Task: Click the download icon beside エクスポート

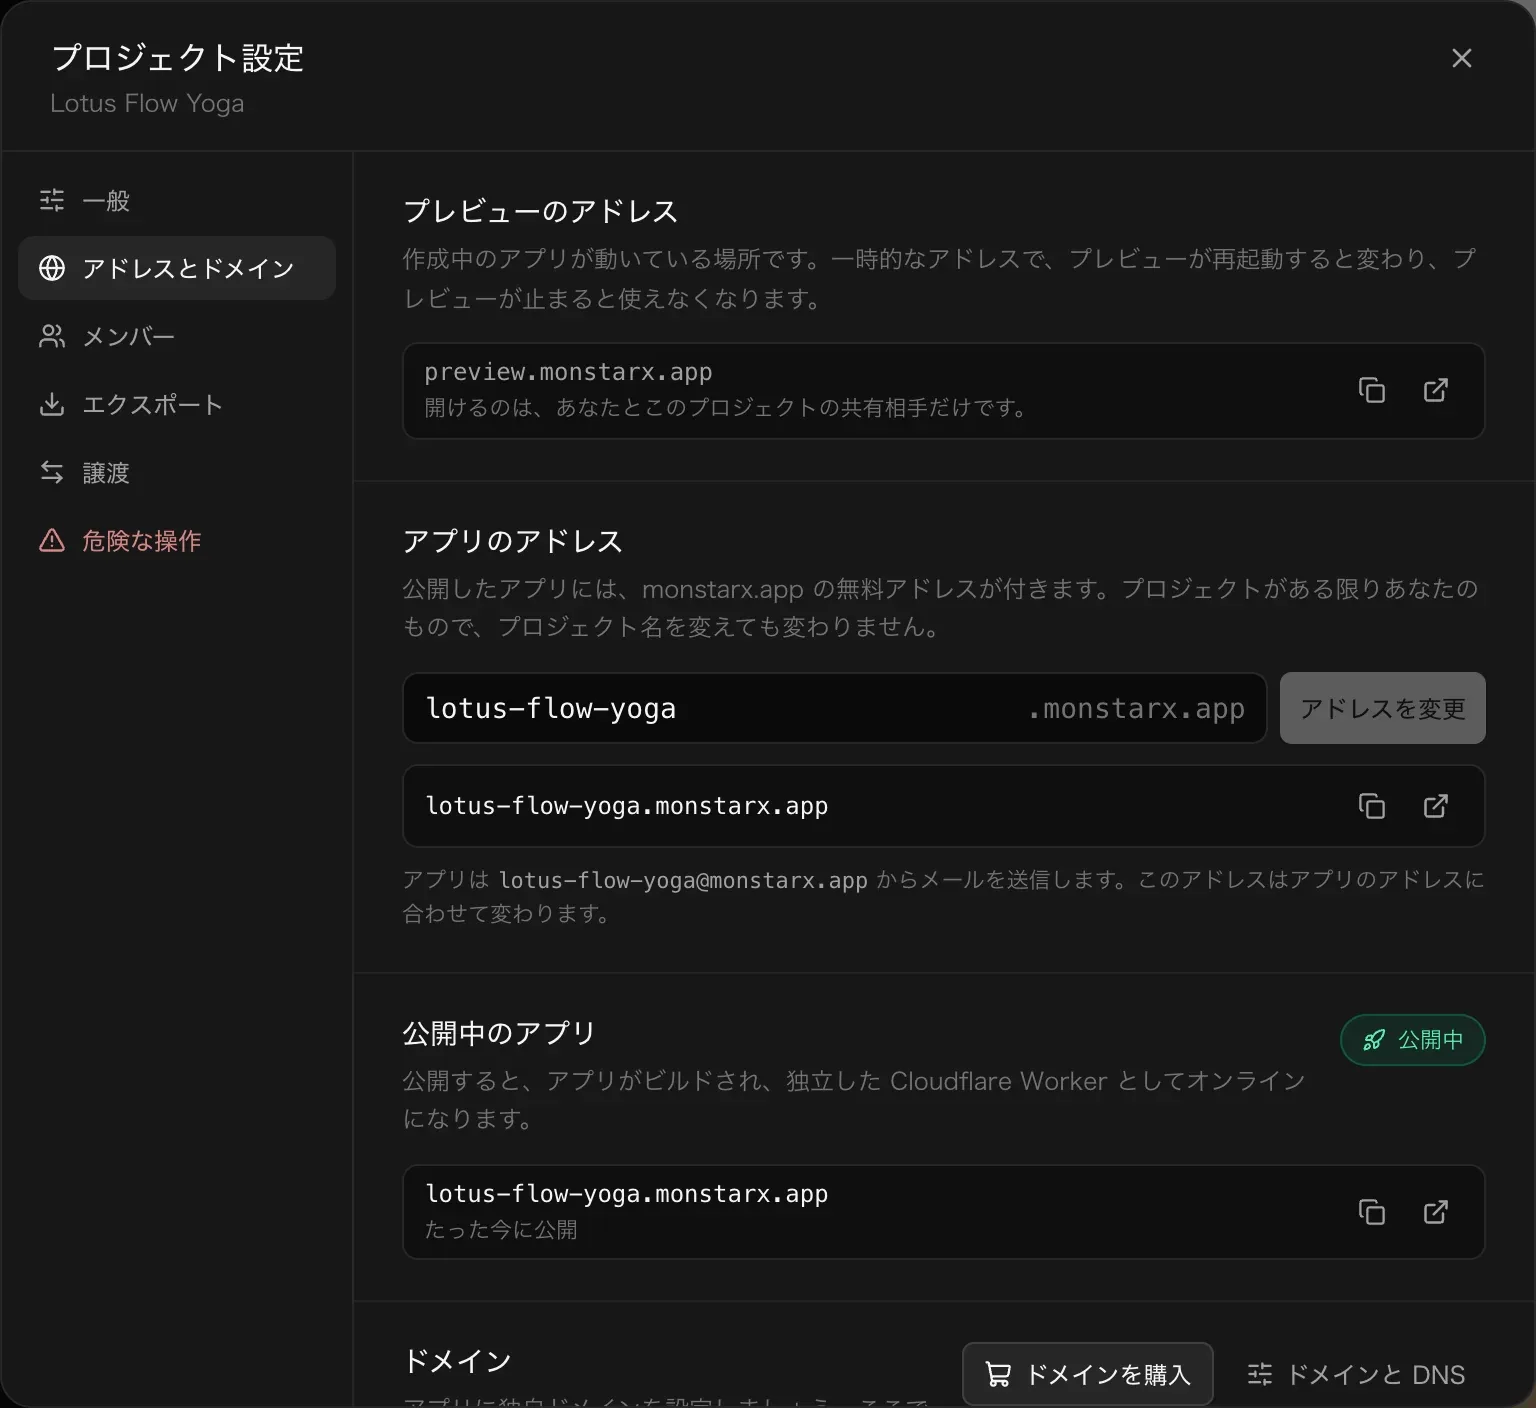Action: (x=52, y=404)
